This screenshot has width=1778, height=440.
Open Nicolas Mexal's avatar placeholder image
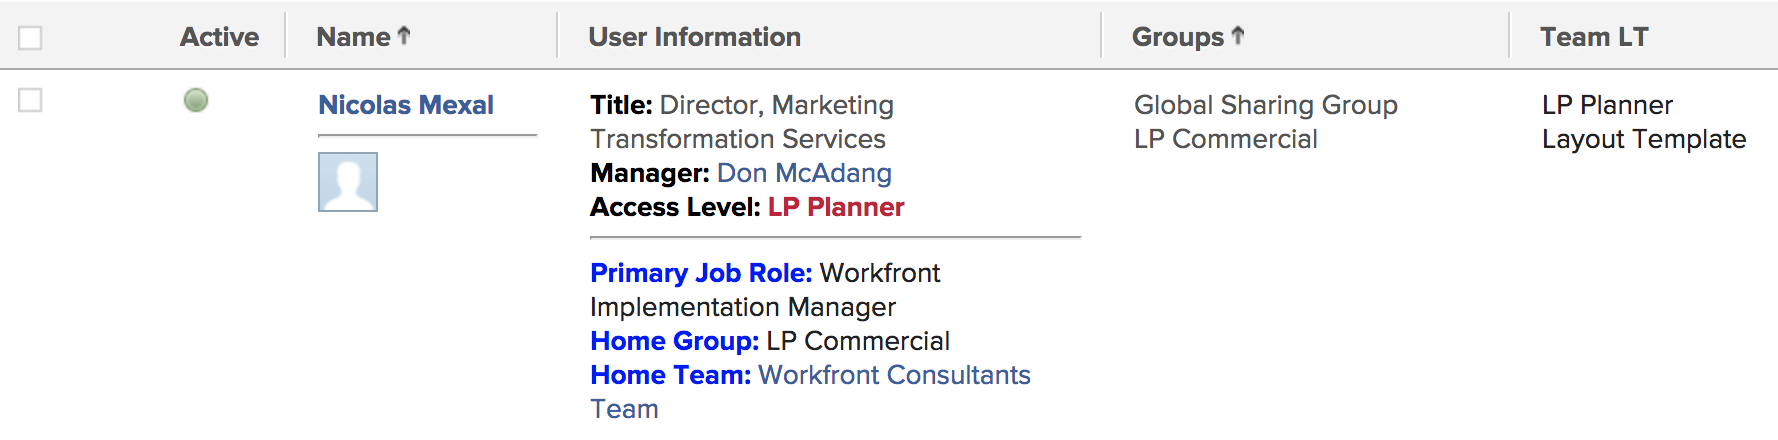(x=348, y=182)
